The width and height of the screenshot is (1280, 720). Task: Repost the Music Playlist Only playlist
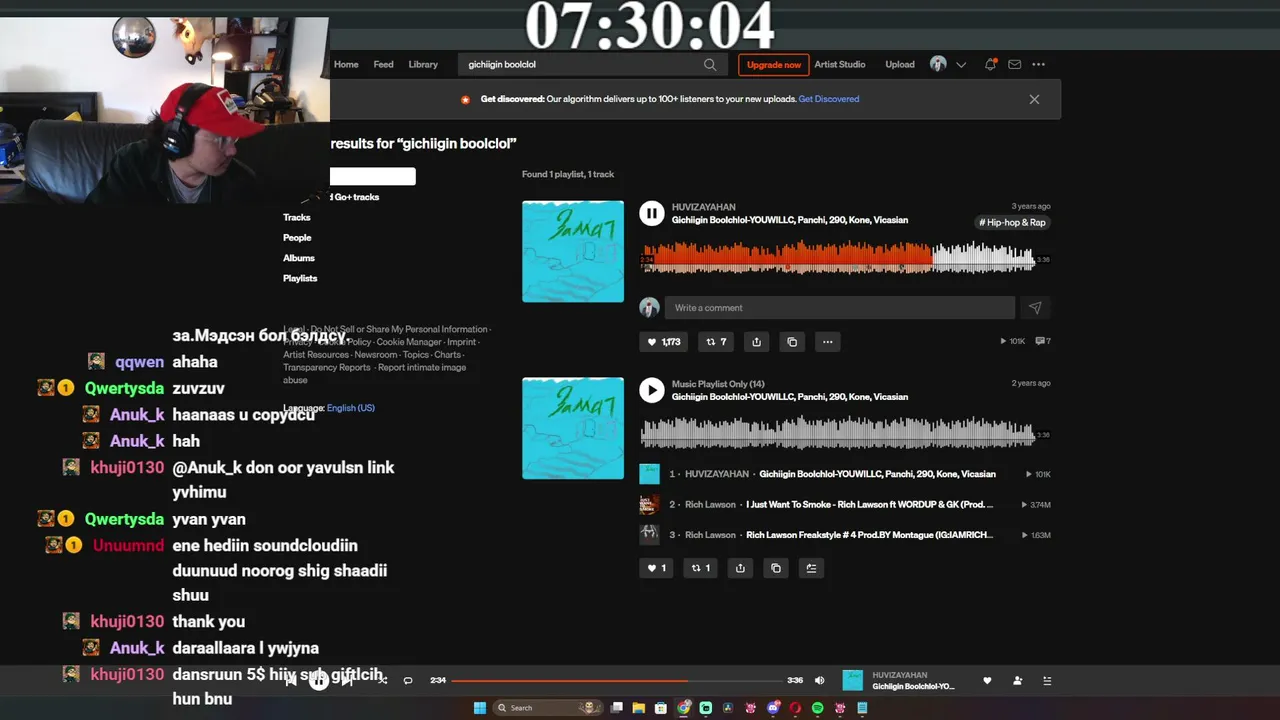click(x=700, y=568)
